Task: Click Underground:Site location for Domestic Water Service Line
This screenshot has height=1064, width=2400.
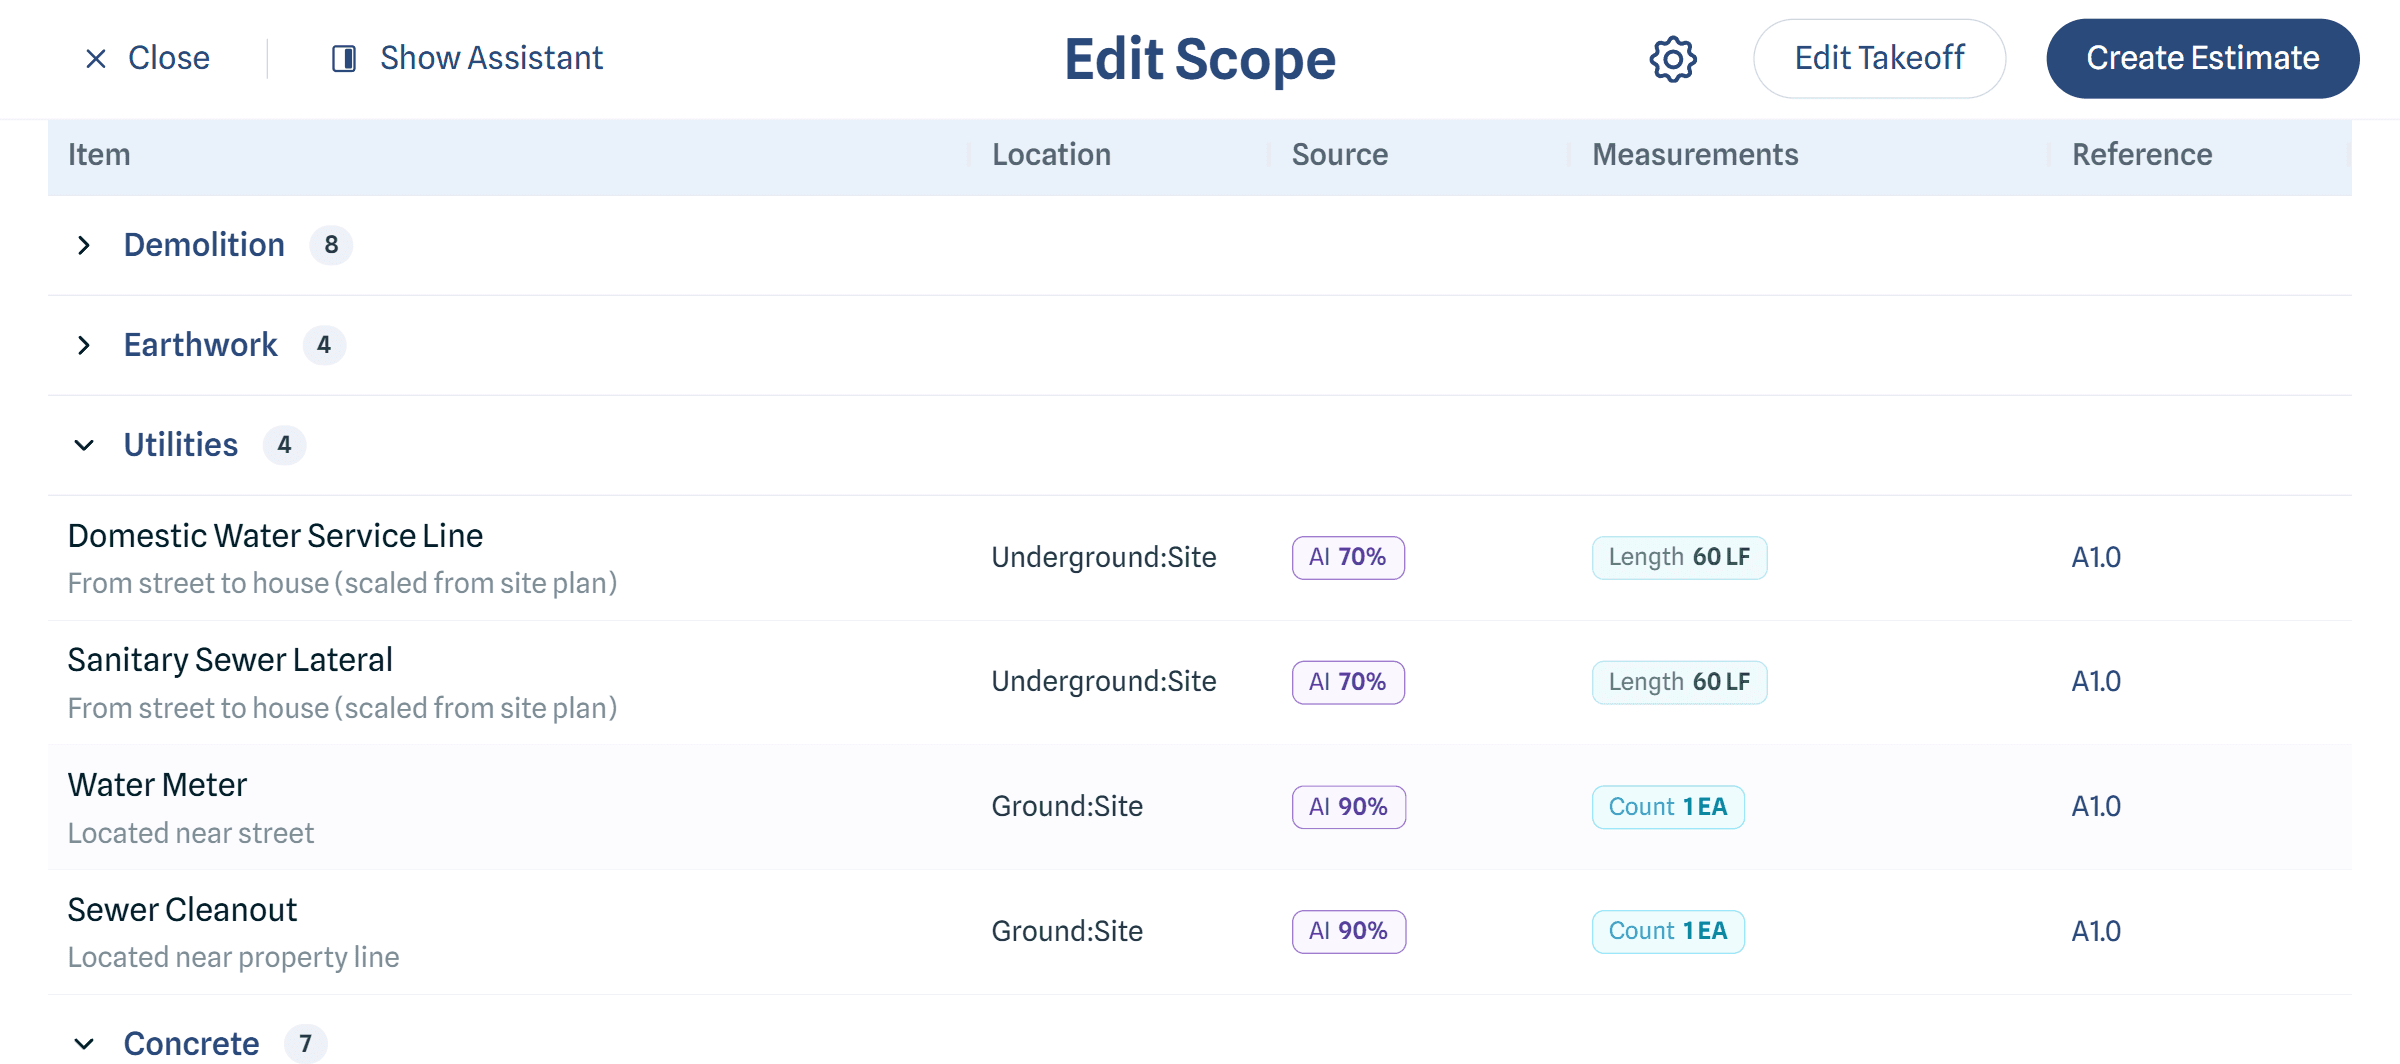Action: point(1104,558)
